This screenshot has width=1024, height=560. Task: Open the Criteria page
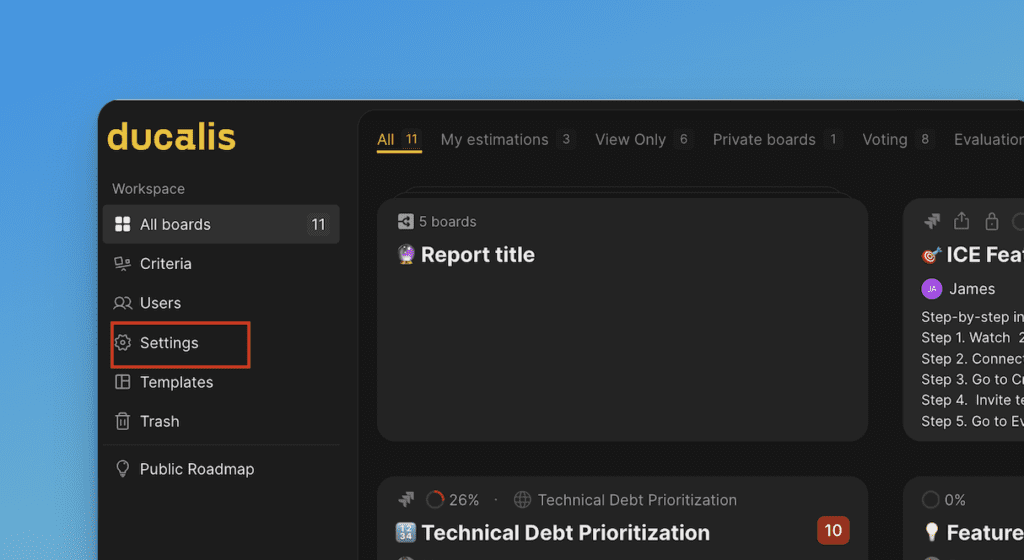165,264
